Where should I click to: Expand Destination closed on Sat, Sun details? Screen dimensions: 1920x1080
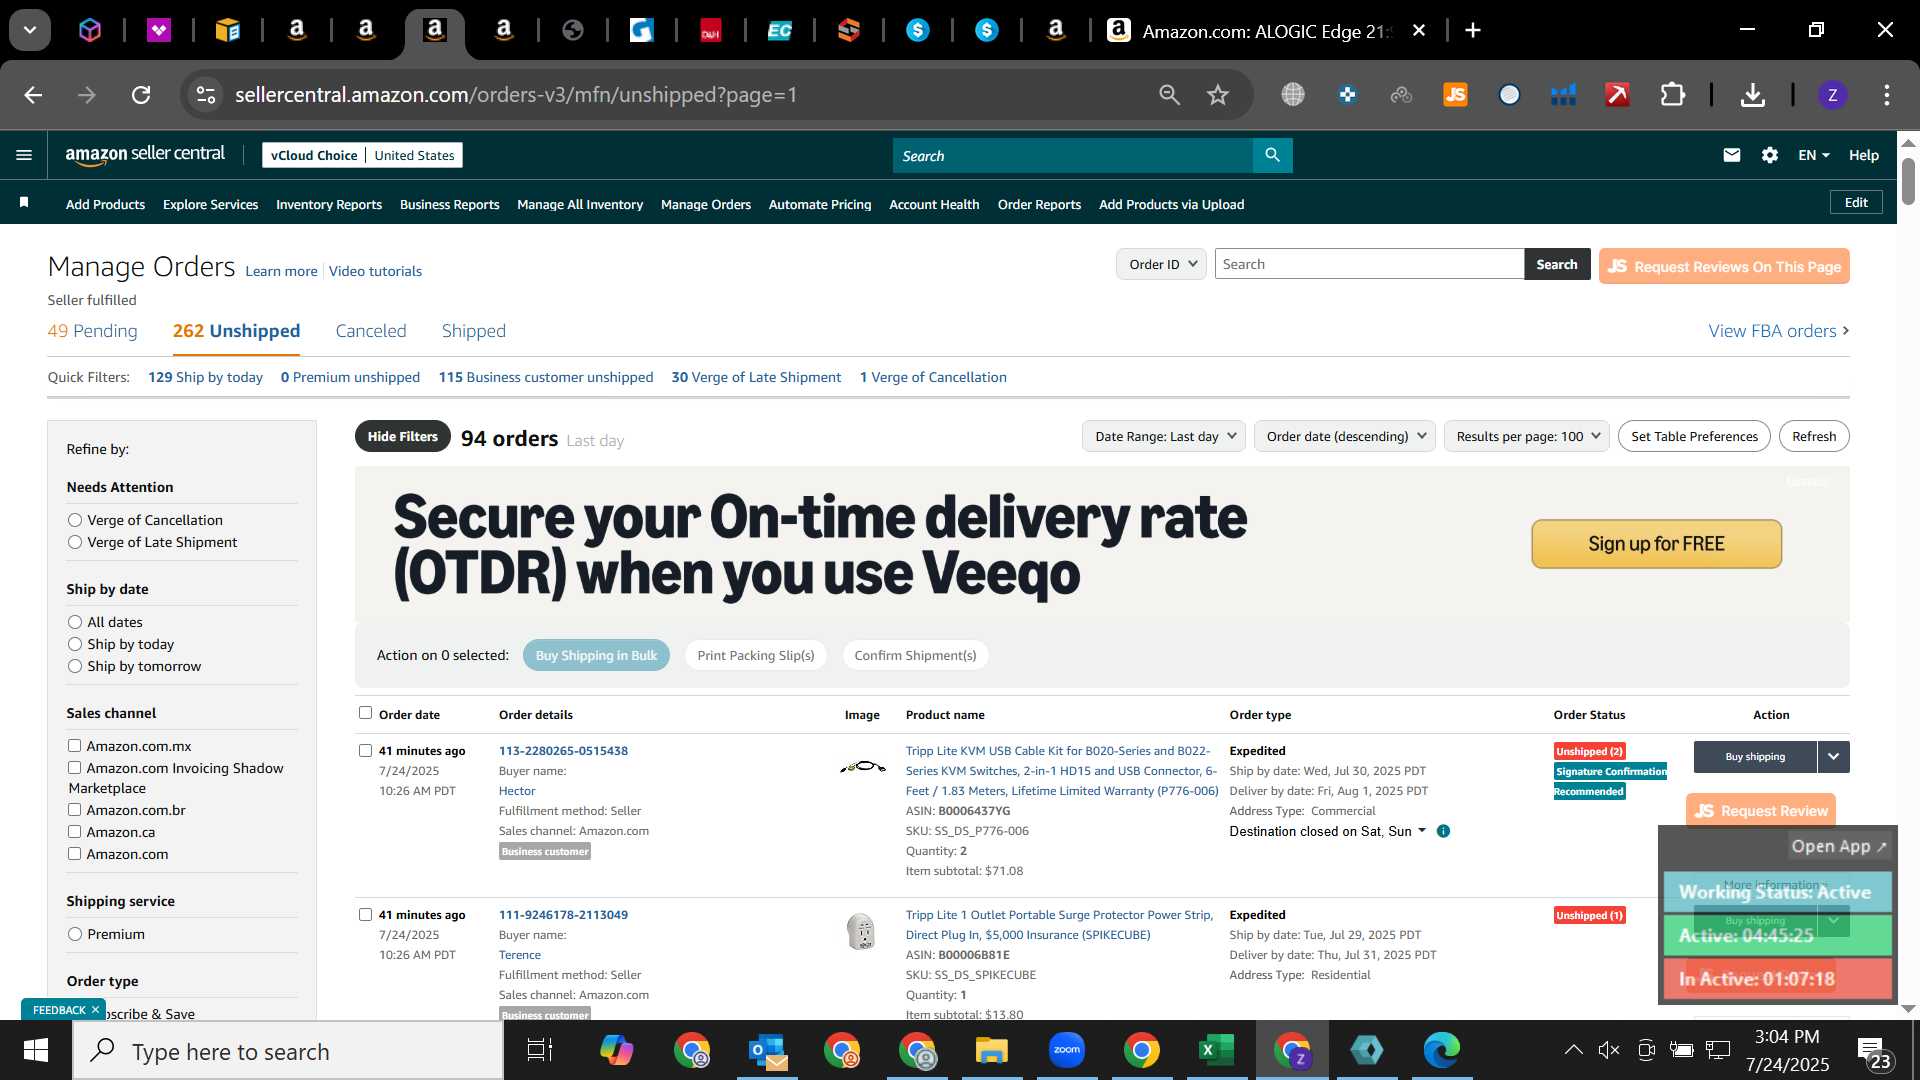[x=1422, y=831]
